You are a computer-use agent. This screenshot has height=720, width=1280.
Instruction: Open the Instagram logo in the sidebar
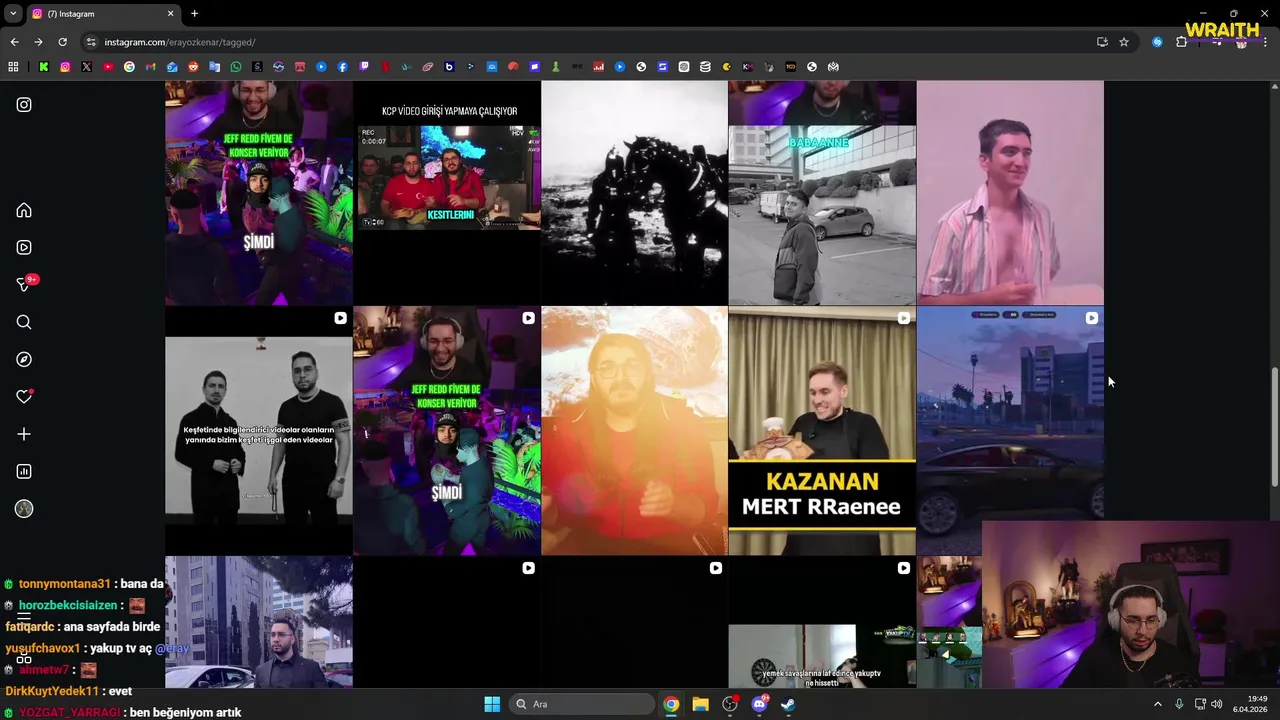coord(24,104)
